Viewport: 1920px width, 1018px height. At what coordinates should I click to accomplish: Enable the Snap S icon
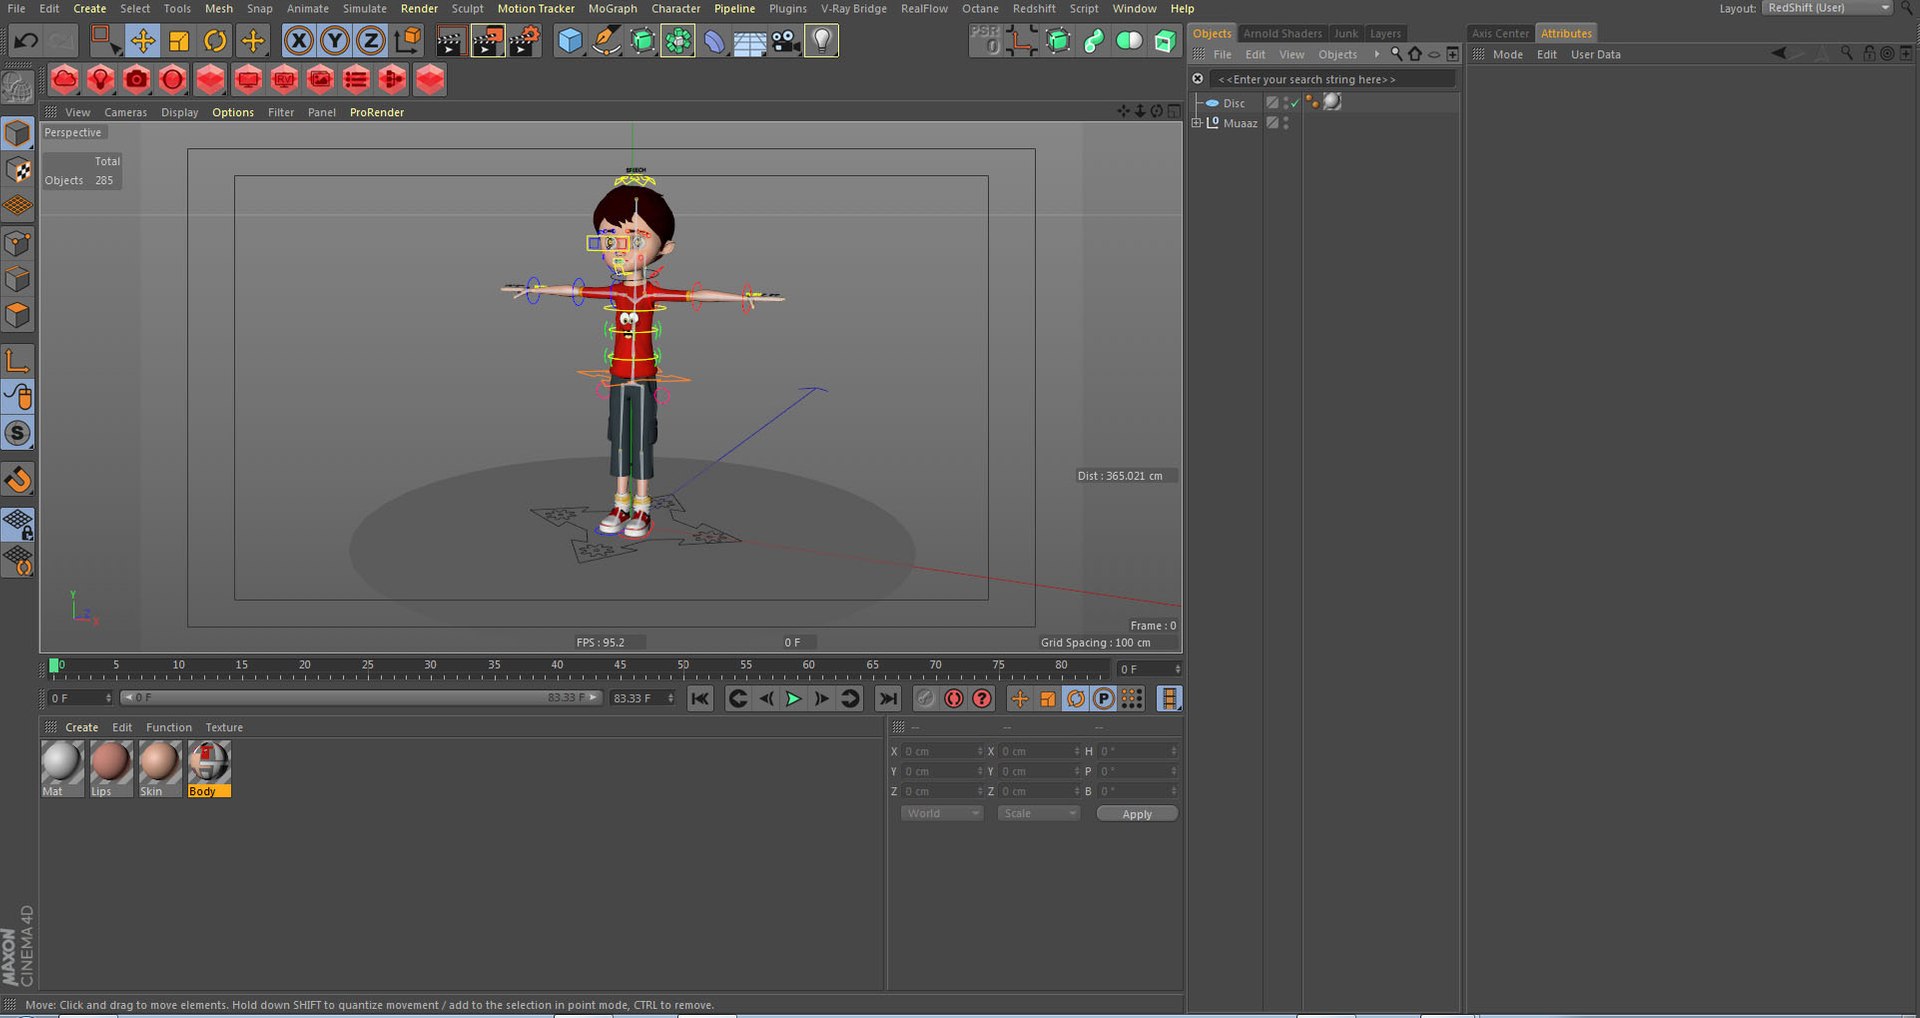point(18,434)
